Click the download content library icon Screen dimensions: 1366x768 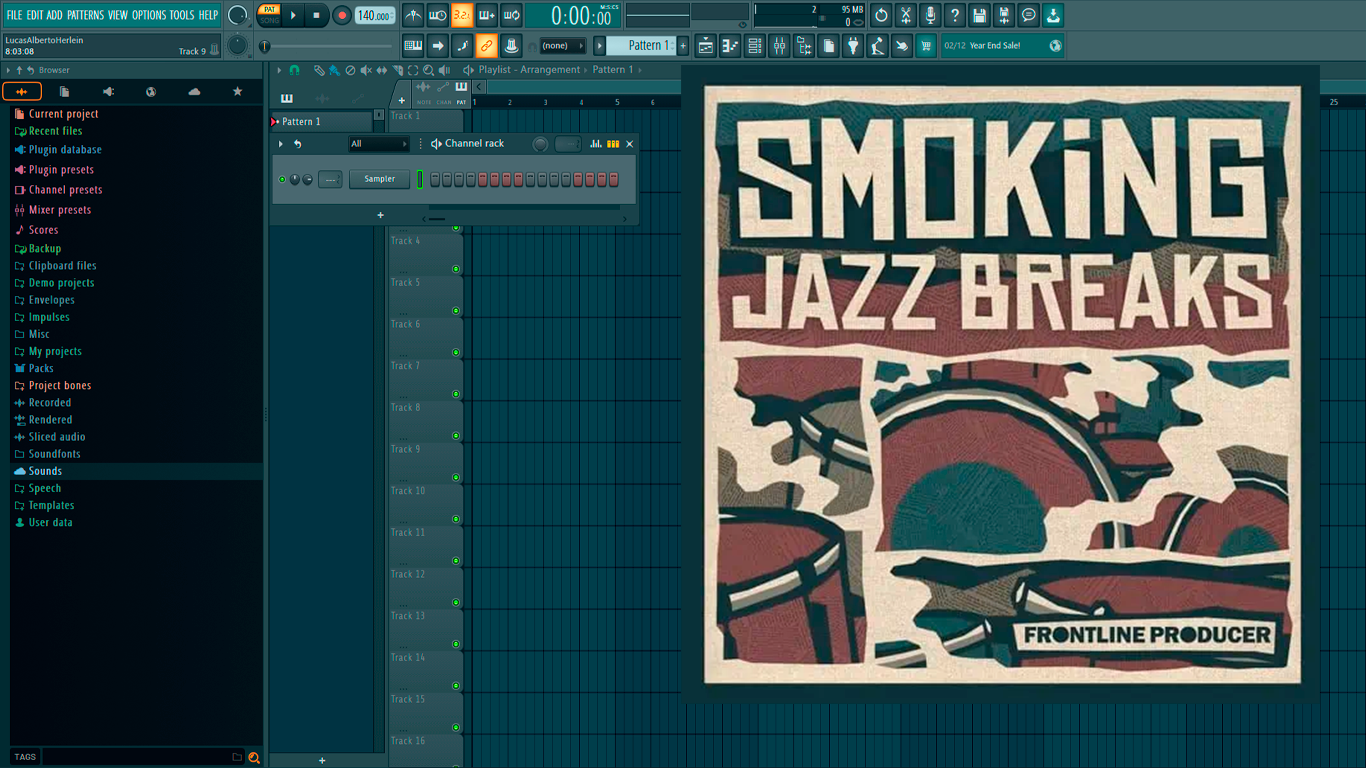tap(1053, 16)
